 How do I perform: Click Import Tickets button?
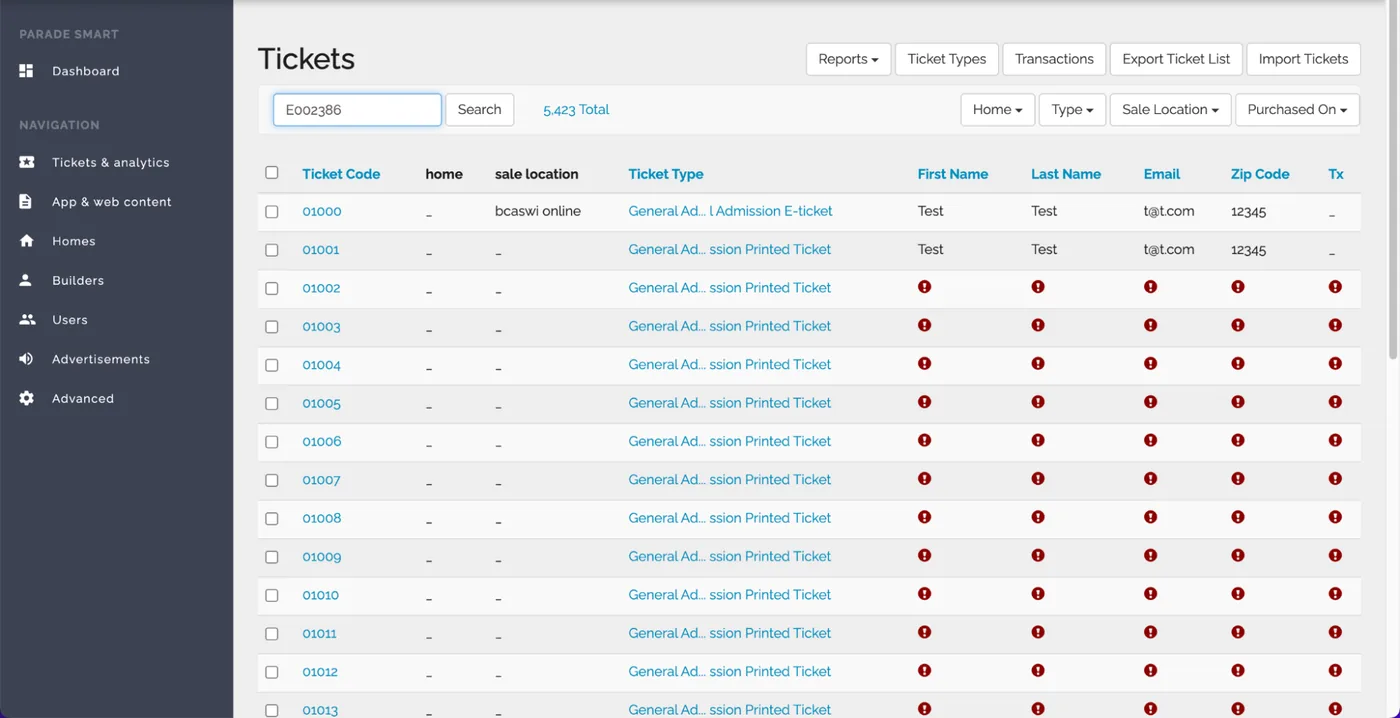[1303, 59]
